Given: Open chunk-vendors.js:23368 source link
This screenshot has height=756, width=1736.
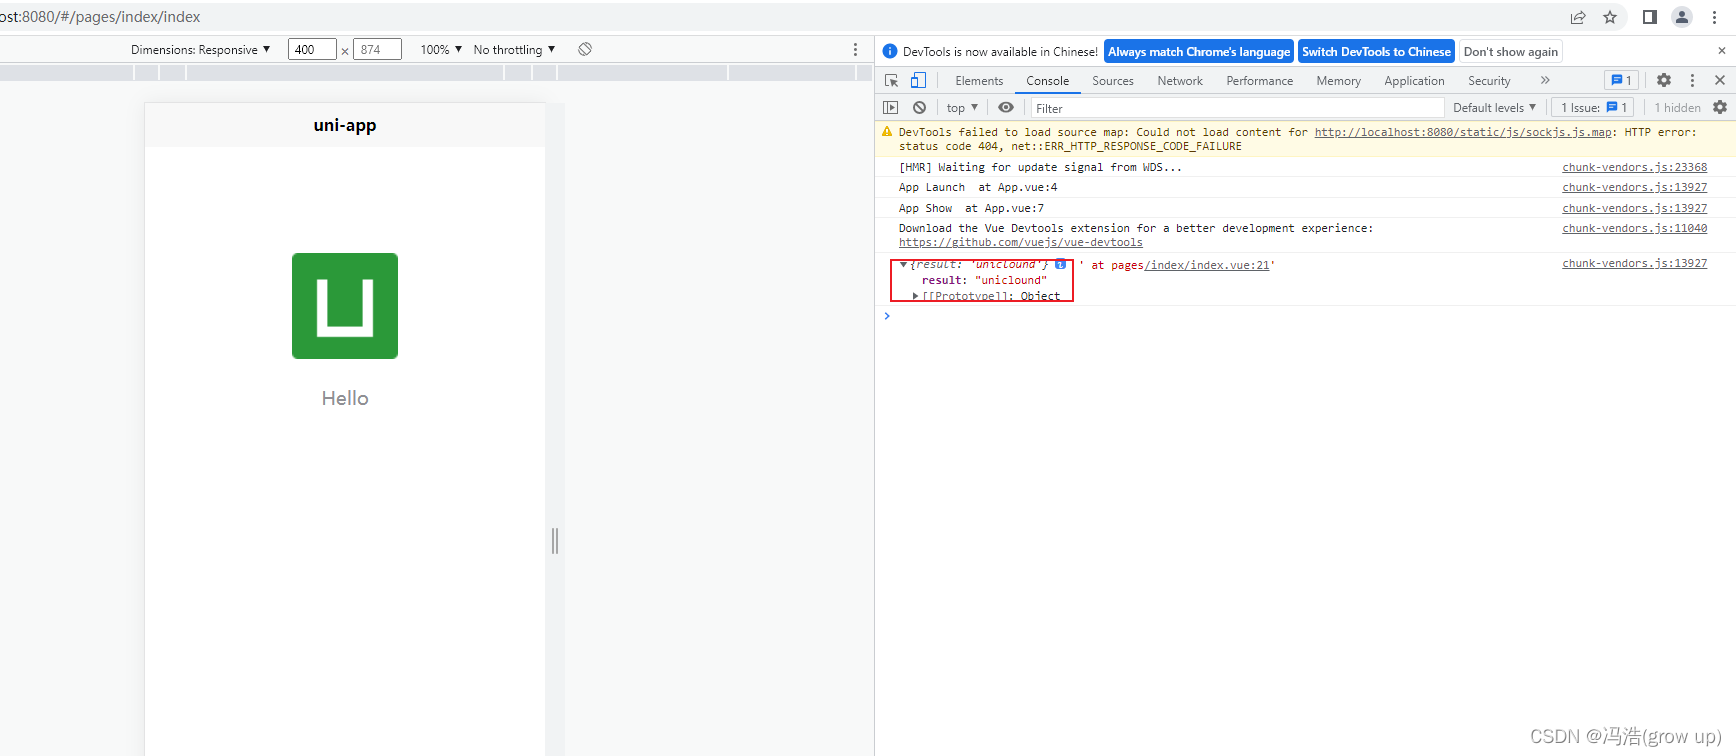Looking at the screenshot, I should click(1634, 167).
